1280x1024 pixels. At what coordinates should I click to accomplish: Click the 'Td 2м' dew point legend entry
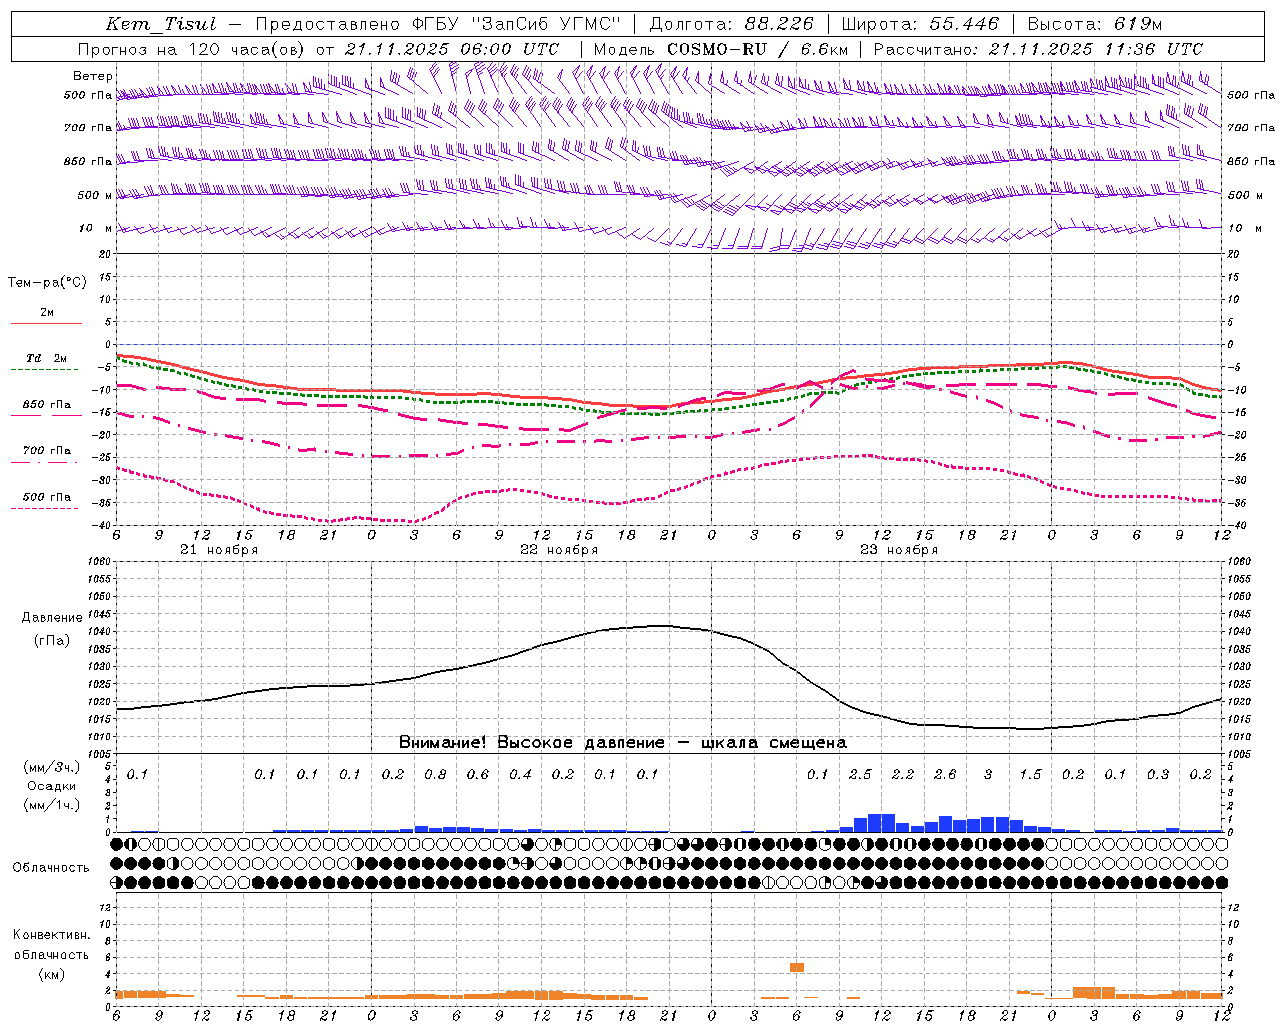46,358
